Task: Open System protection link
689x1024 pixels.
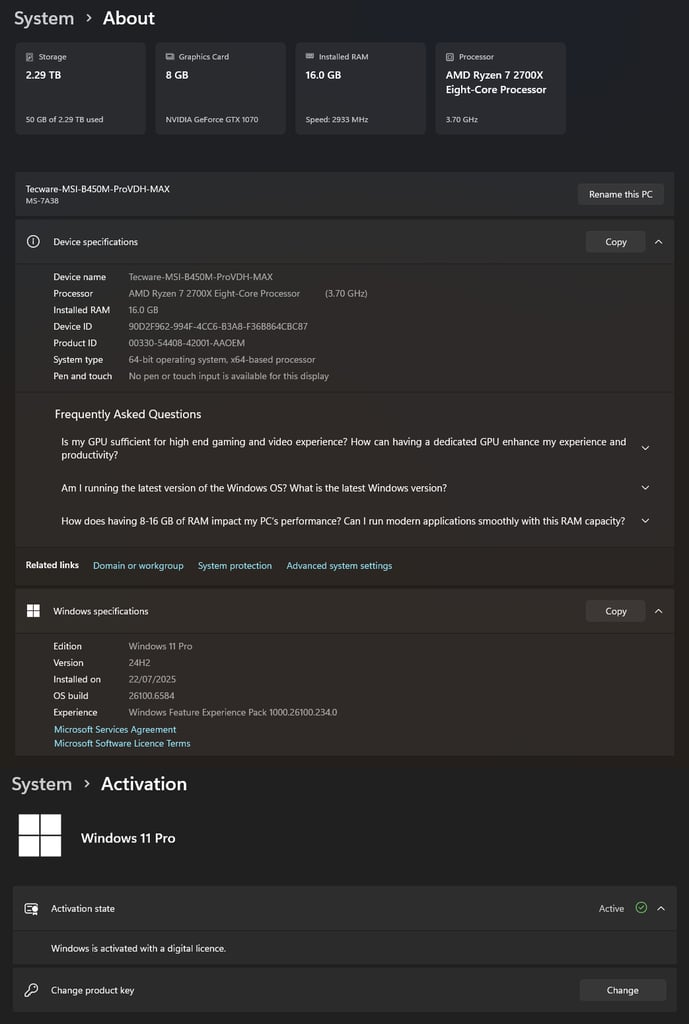Action: [x=234, y=566]
